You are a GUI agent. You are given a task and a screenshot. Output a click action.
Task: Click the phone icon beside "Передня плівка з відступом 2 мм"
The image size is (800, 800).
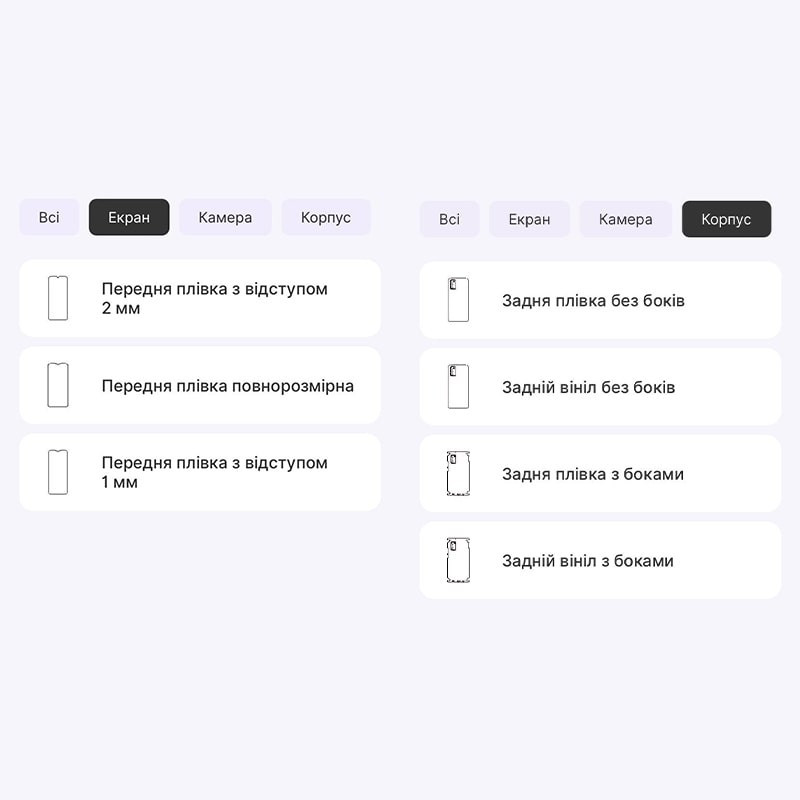click(58, 298)
